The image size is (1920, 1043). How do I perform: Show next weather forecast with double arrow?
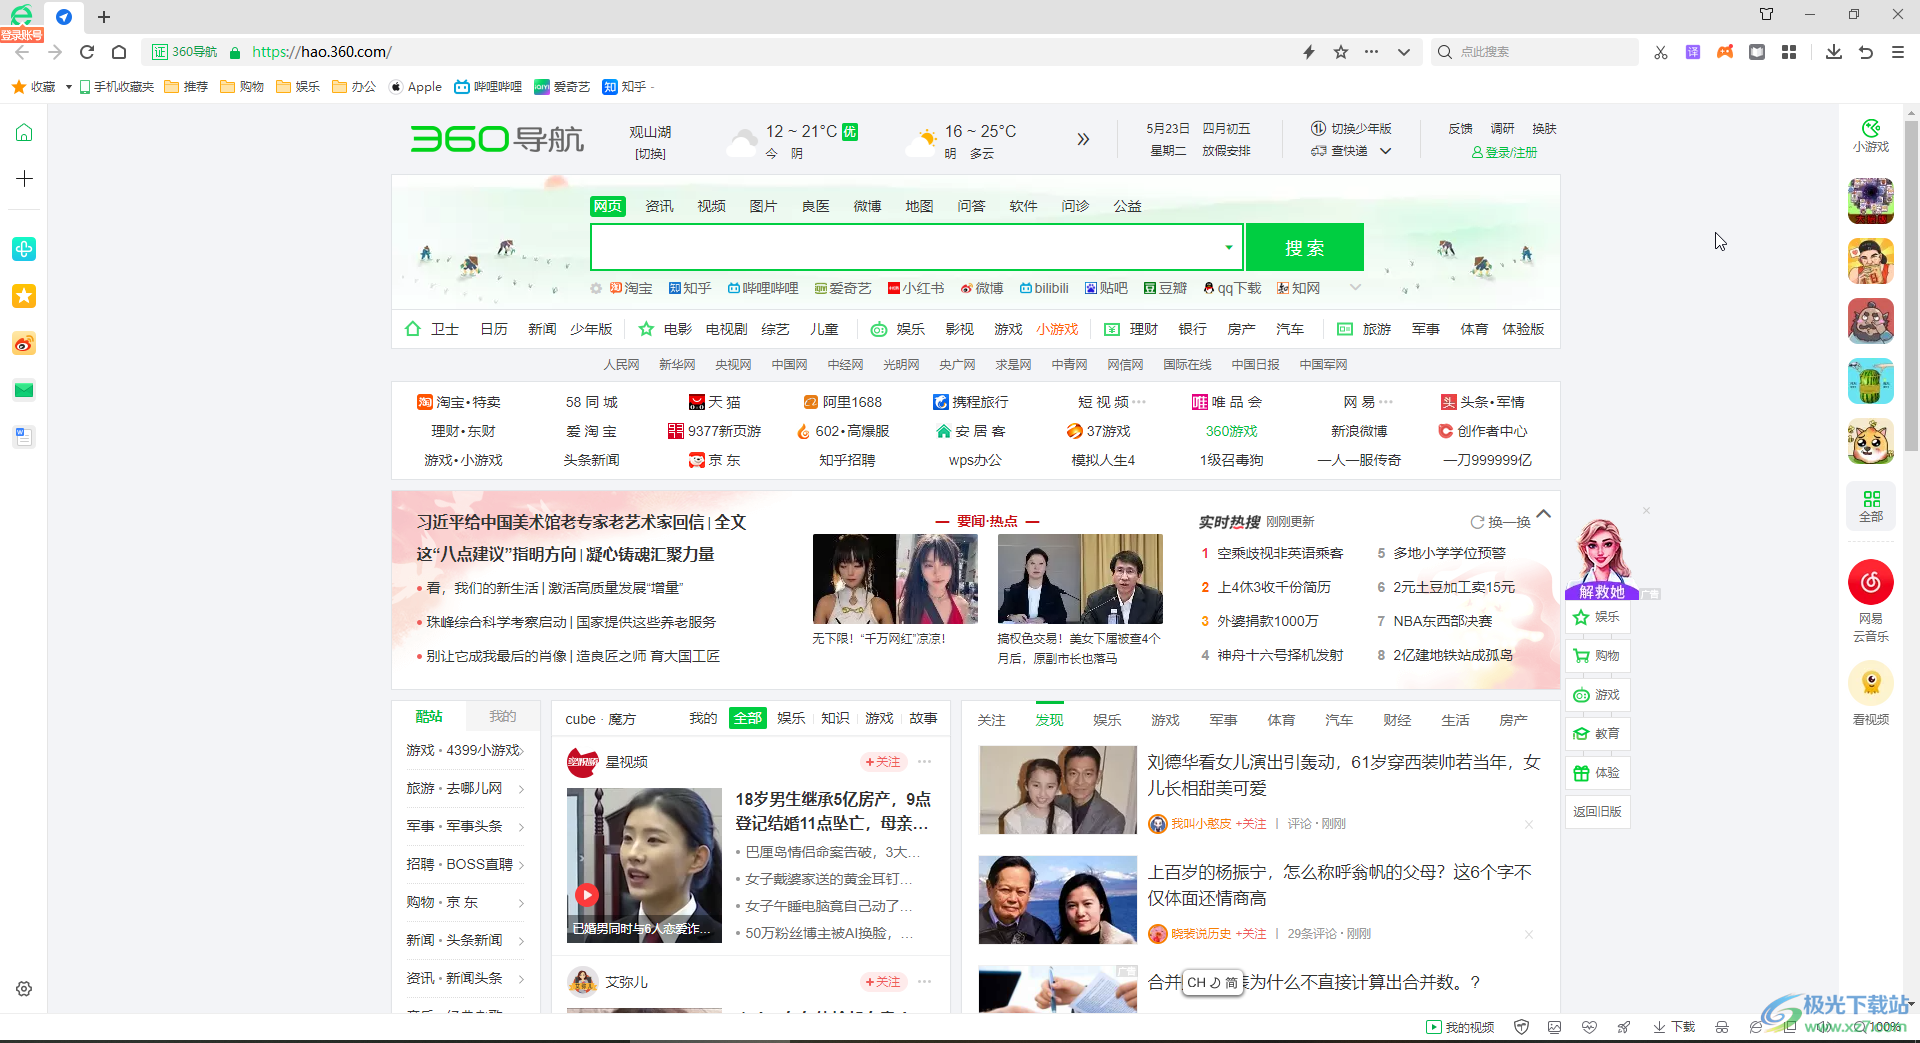tap(1083, 139)
